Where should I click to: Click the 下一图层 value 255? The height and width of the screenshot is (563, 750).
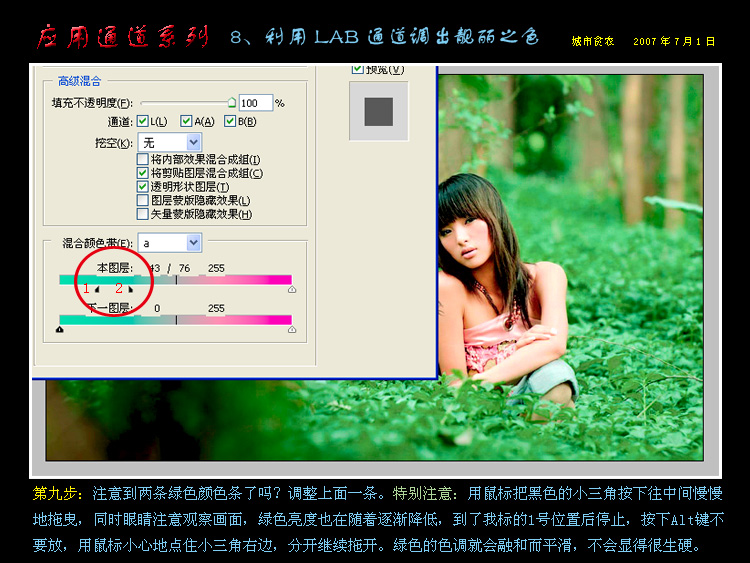[216, 309]
